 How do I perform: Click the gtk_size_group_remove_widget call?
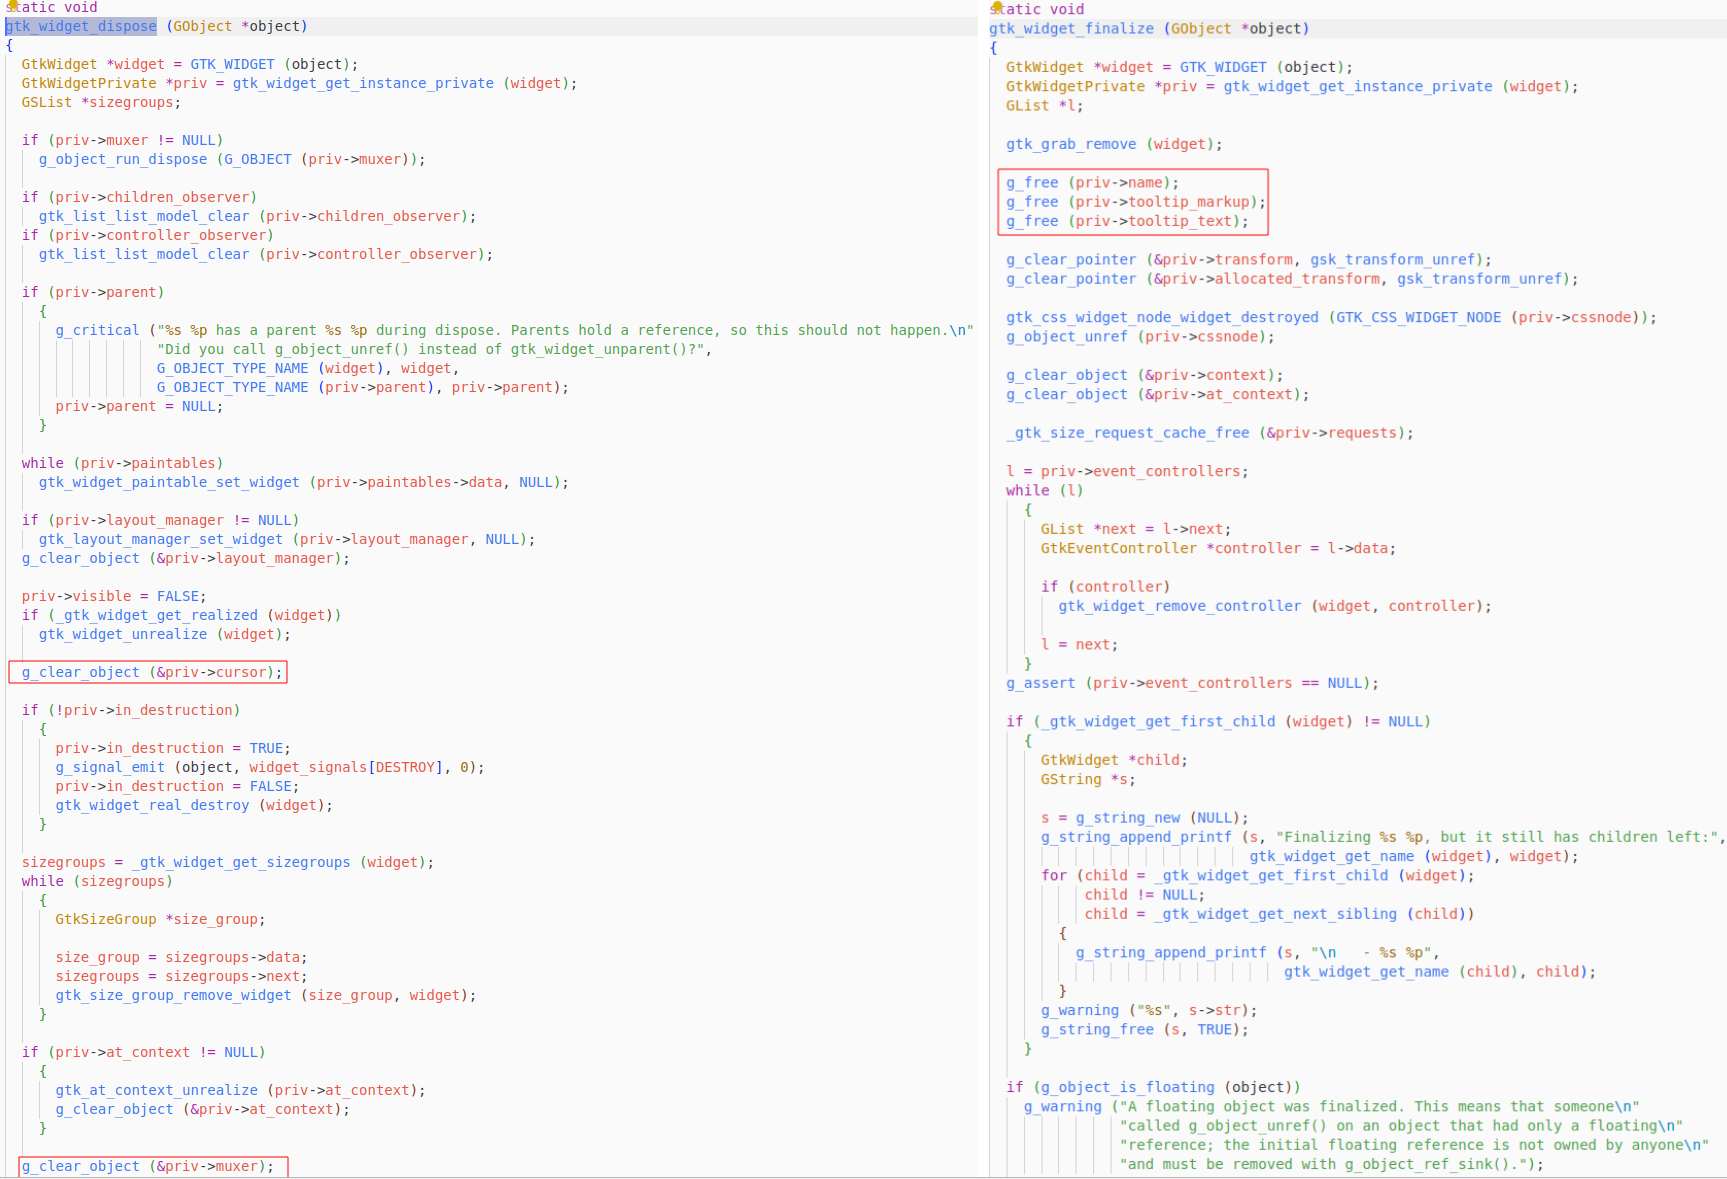click(x=266, y=995)
